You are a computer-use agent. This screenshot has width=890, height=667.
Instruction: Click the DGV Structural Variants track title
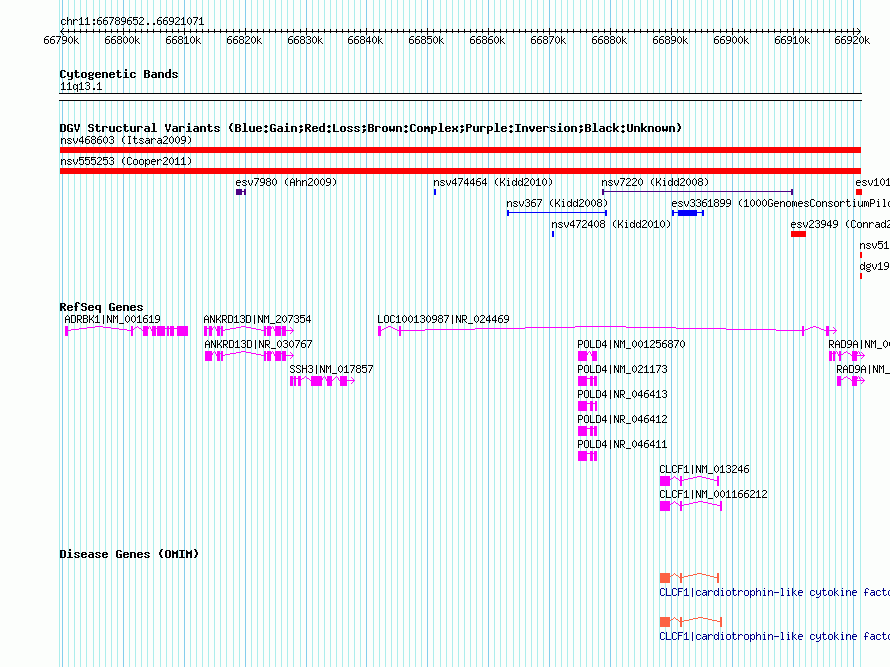pos(371,128)
